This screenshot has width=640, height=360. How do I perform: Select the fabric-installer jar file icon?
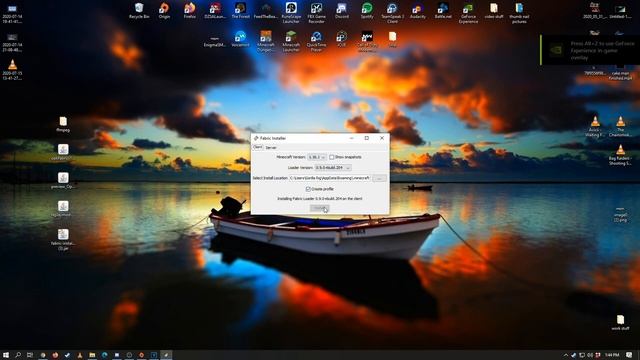coord(63,239)
